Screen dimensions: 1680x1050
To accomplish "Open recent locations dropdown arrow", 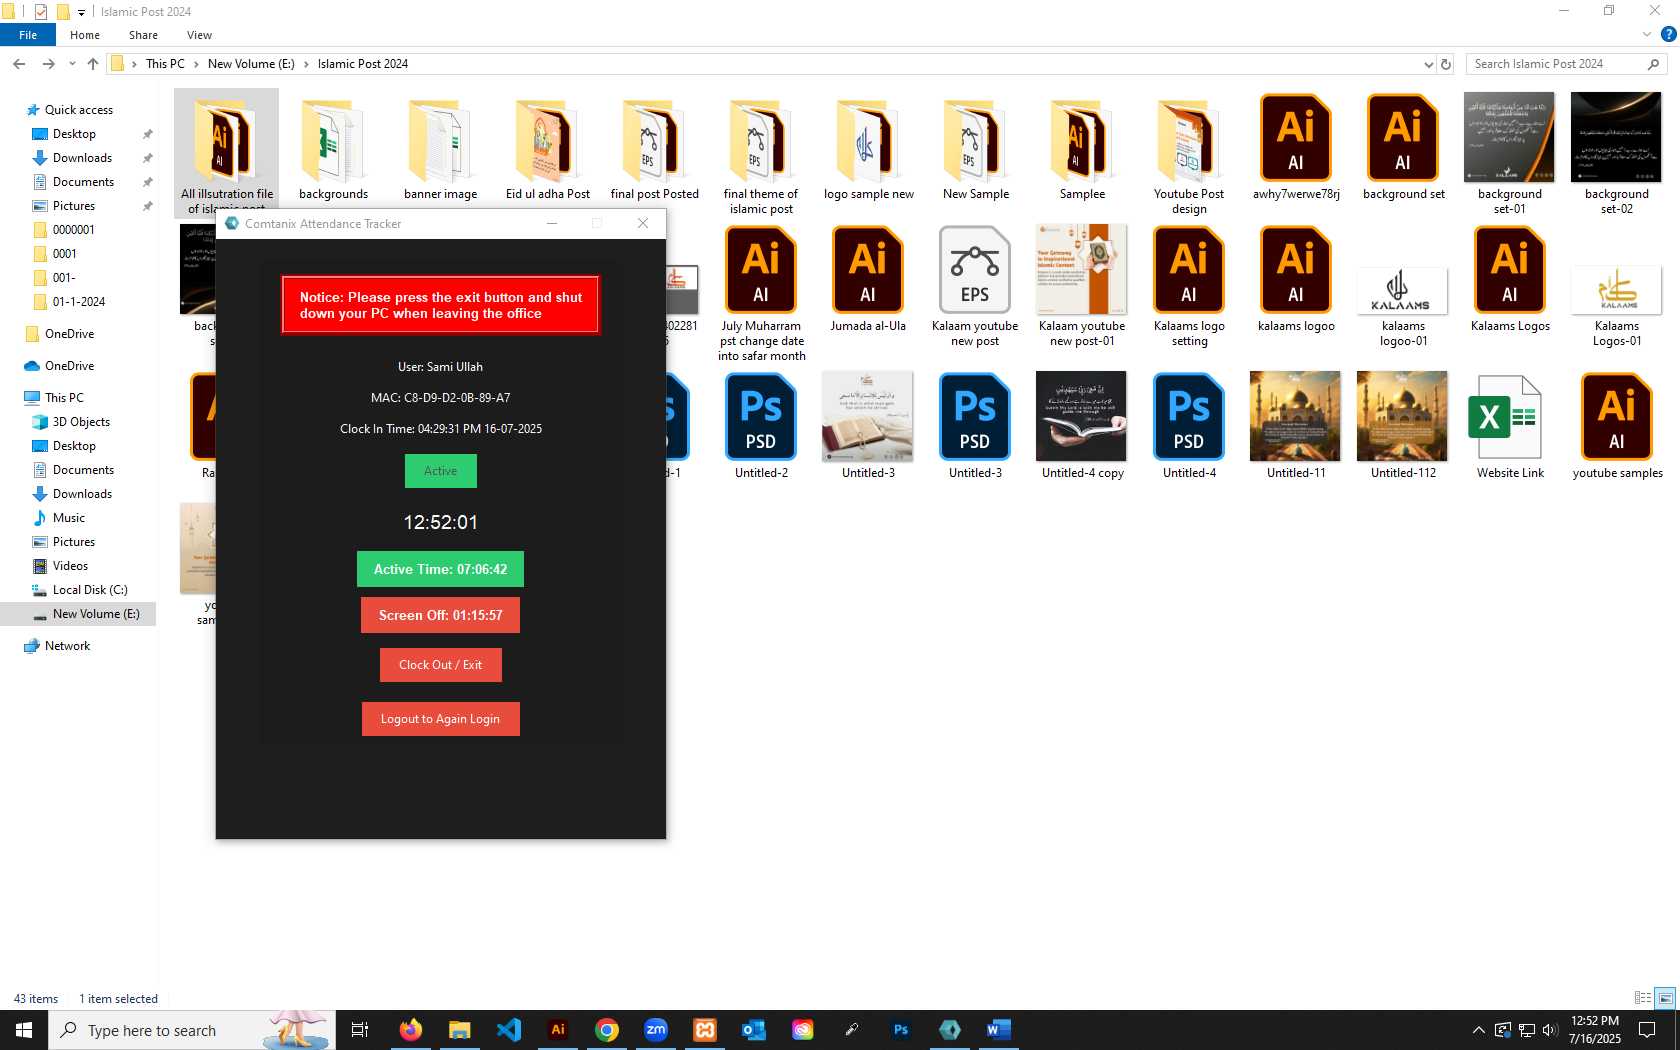I will coord(72,64).
